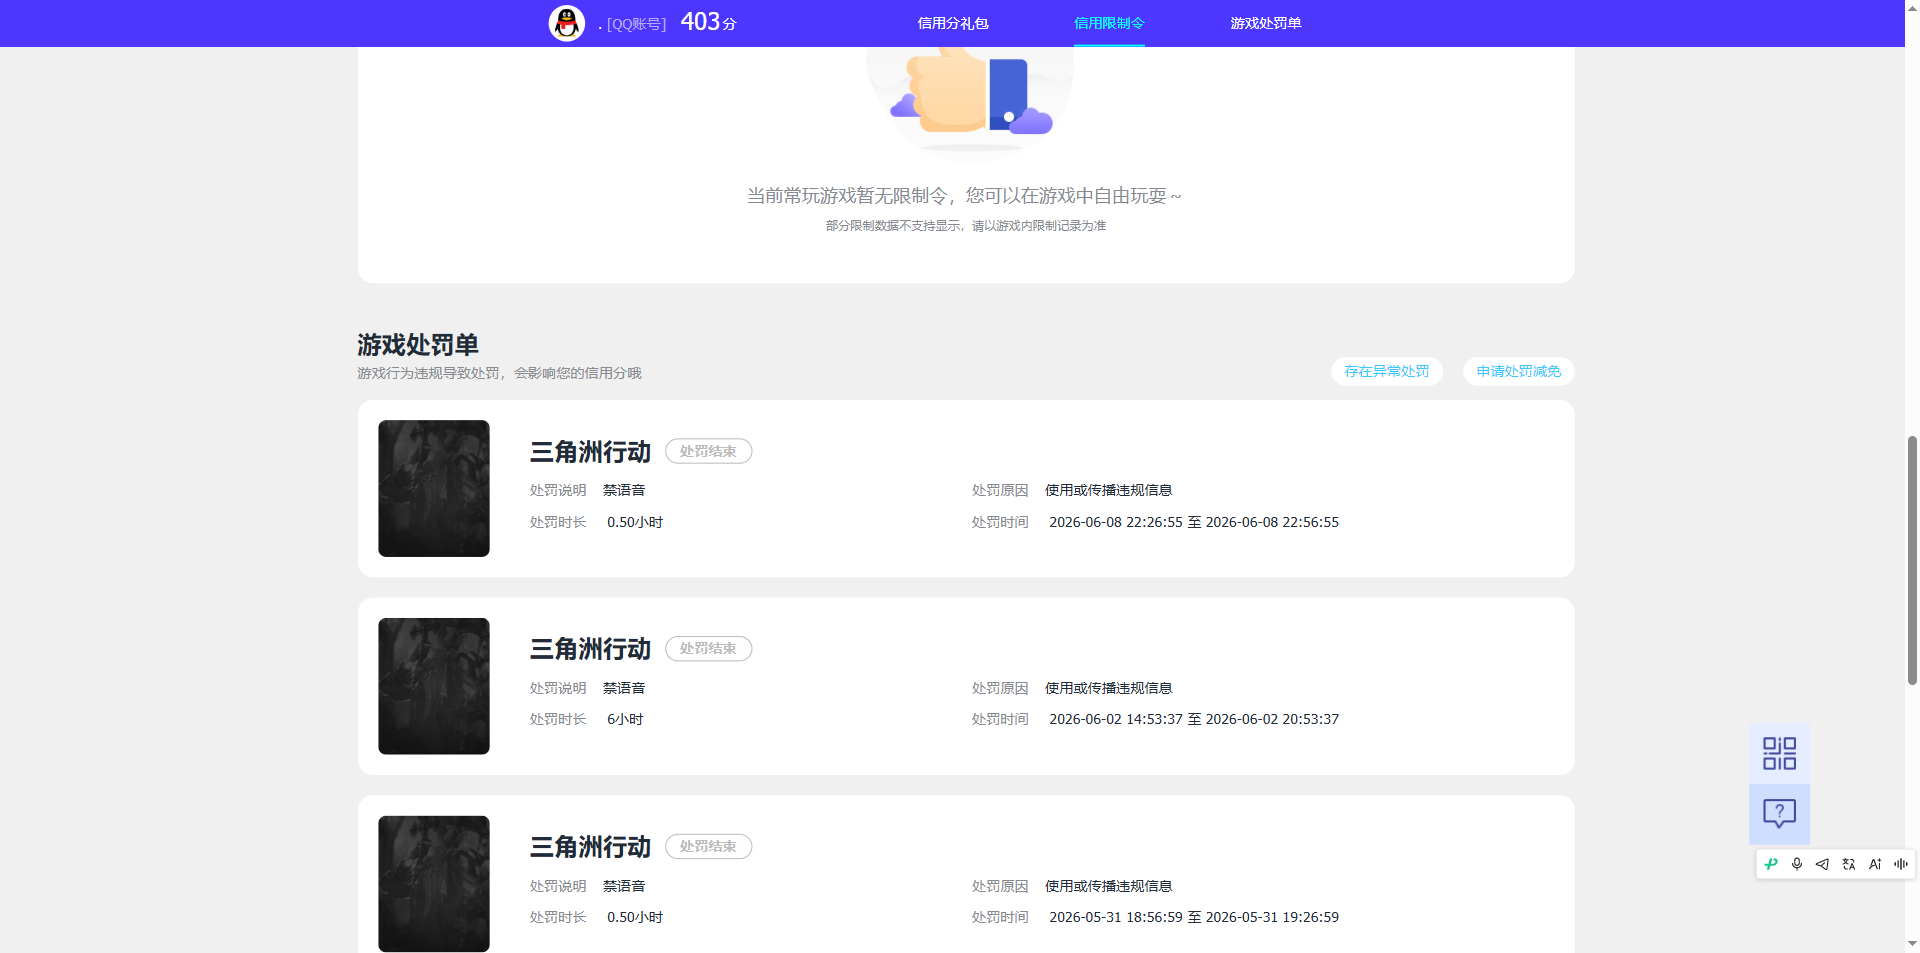1920x953 pixels.
Task: Click 处罚结束 badge on the 2026-05-31 record
Action: (708, 846)
